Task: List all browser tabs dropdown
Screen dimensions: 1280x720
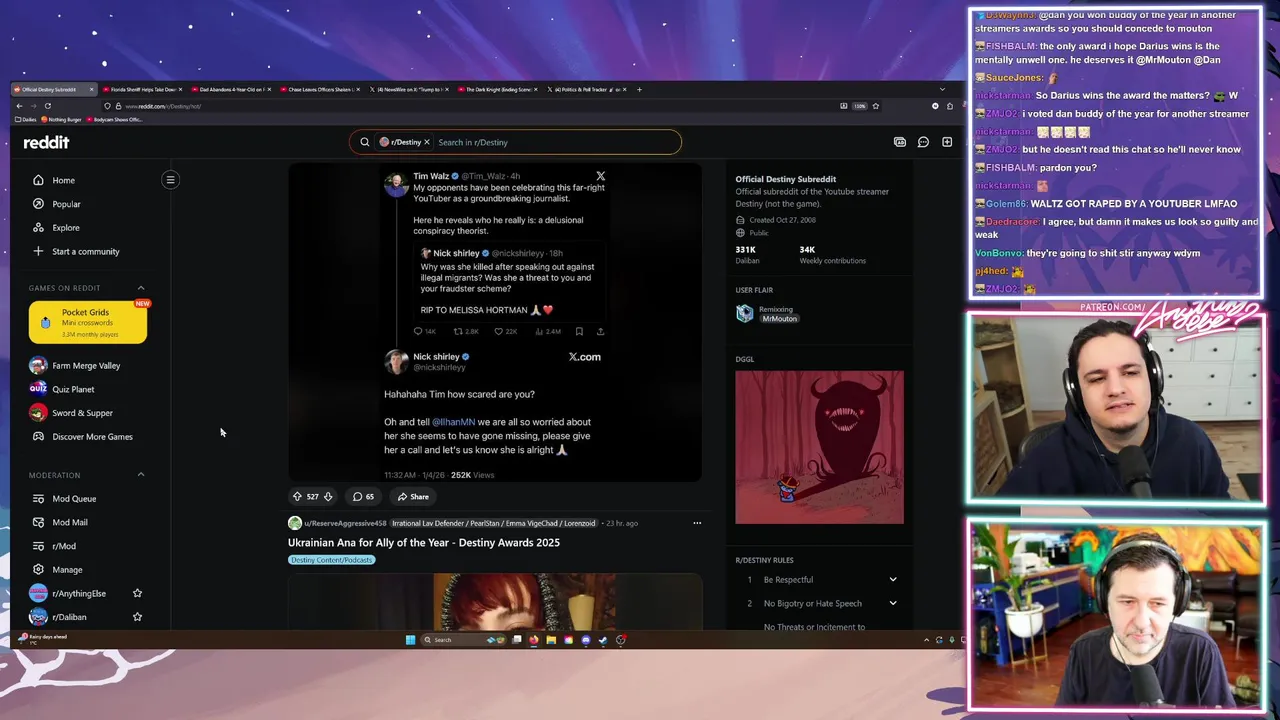Action: coord(942,89)
